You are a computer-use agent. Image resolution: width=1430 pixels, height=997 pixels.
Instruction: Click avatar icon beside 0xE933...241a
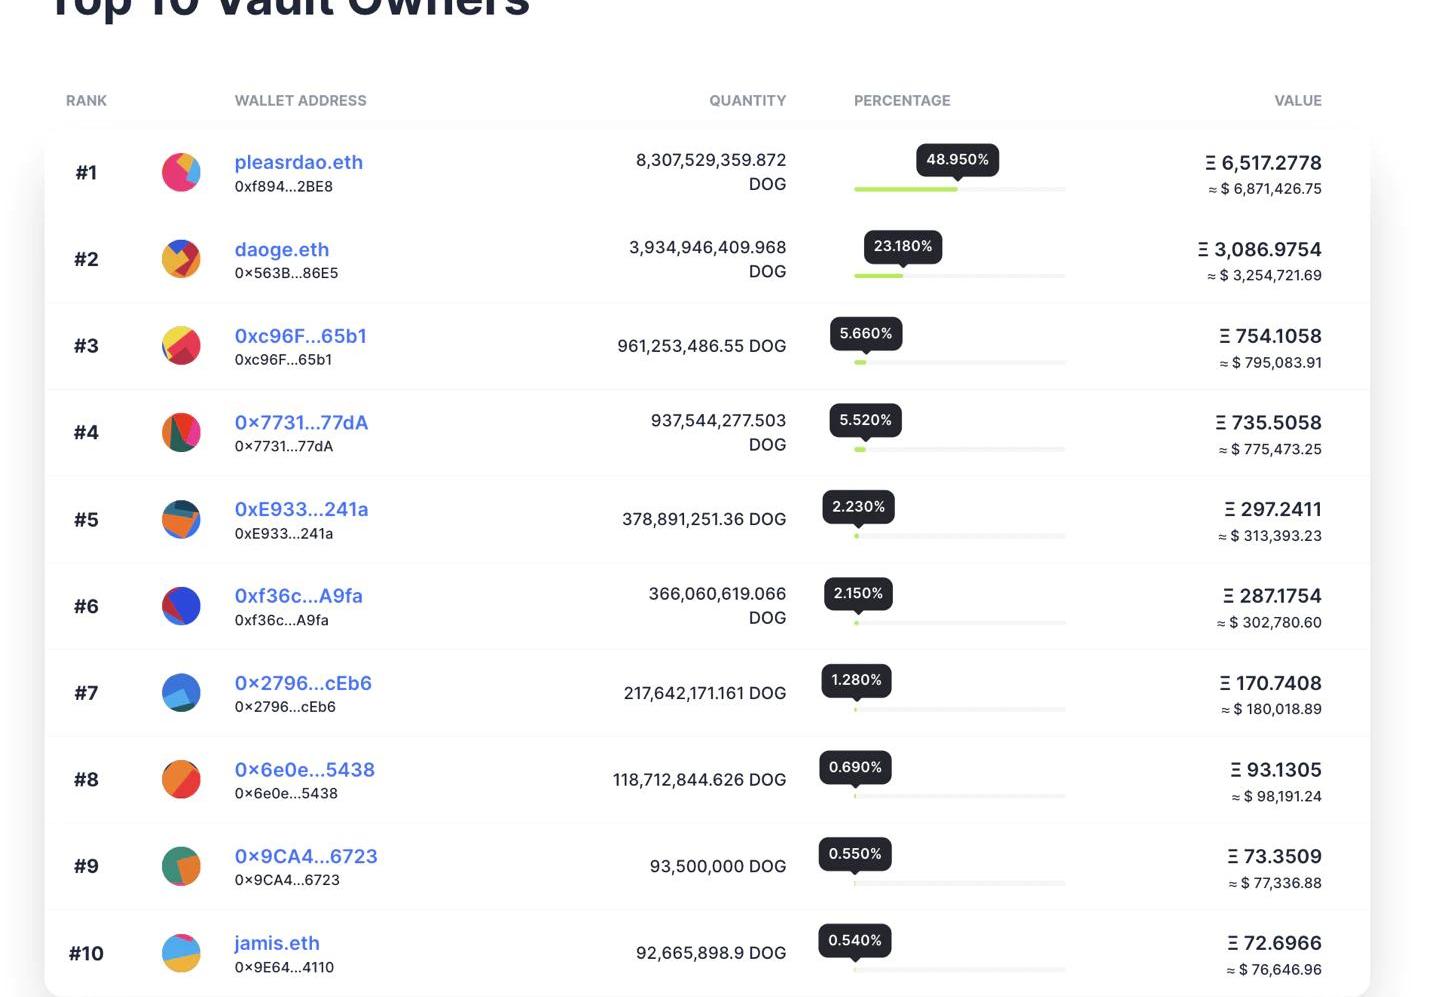pyautogui.click(x=181, y=519)
